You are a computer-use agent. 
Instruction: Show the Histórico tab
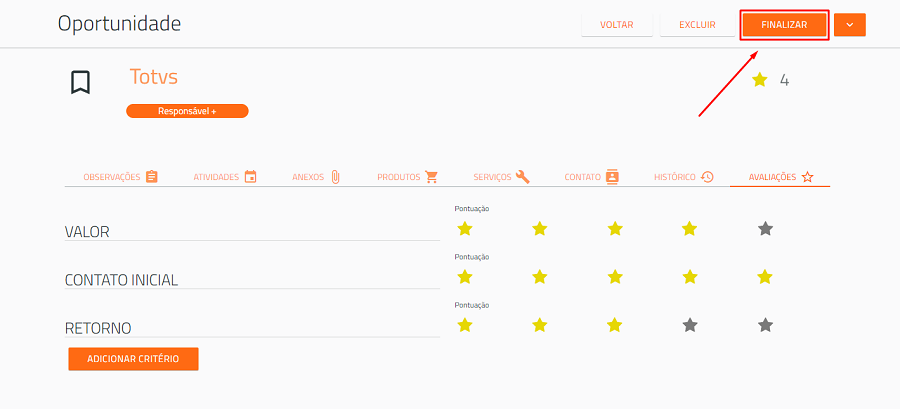[x=684, y=177]
